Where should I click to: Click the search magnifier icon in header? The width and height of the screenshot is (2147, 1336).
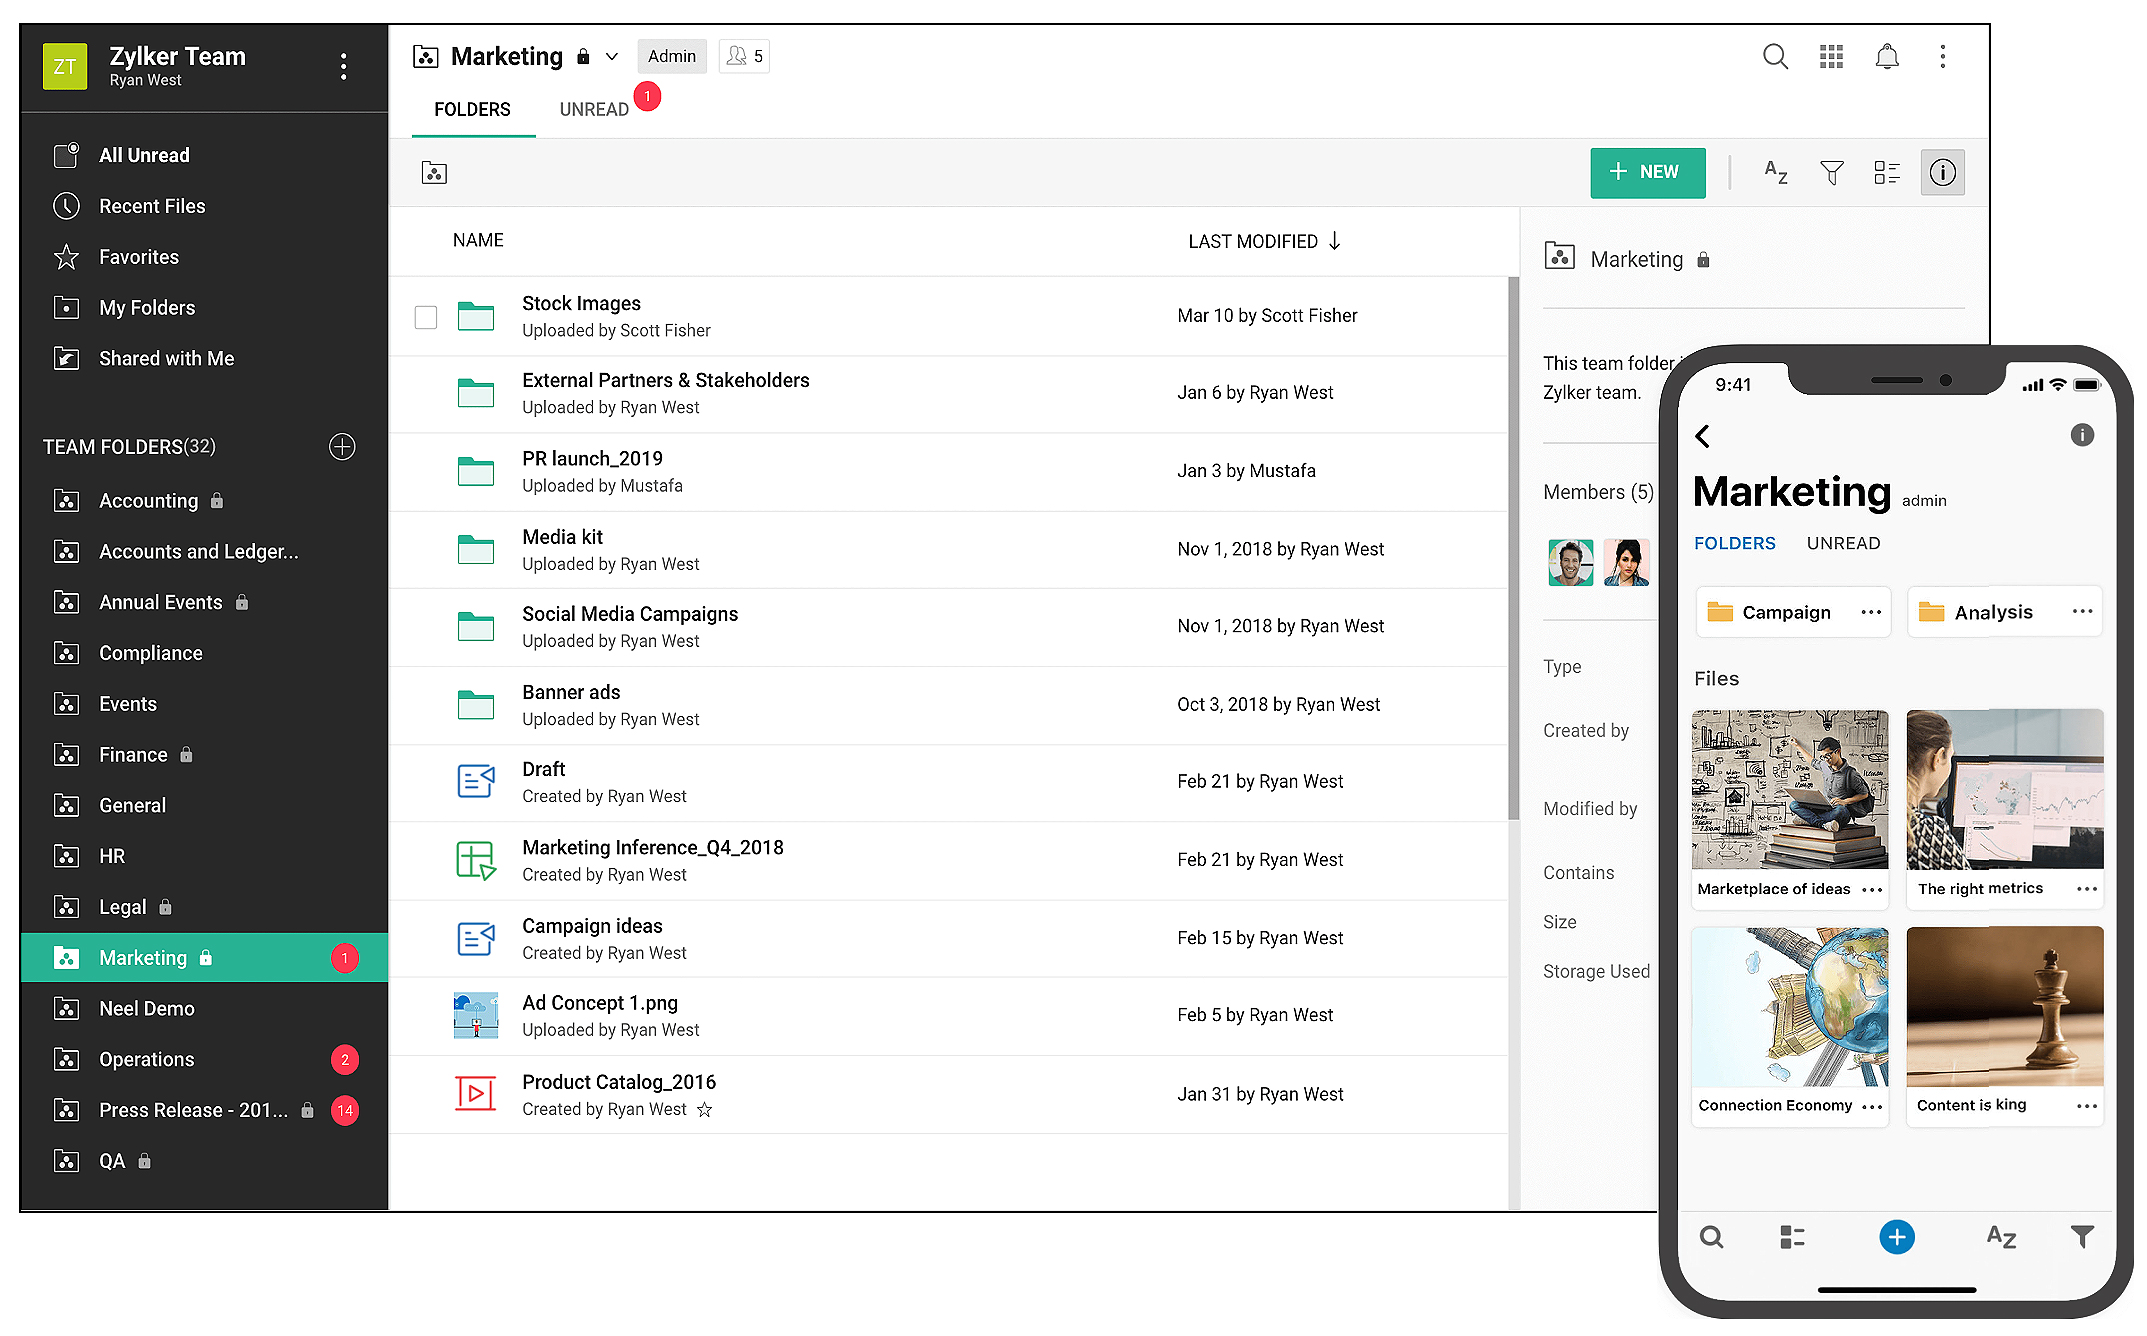(x=1775, y=57)
